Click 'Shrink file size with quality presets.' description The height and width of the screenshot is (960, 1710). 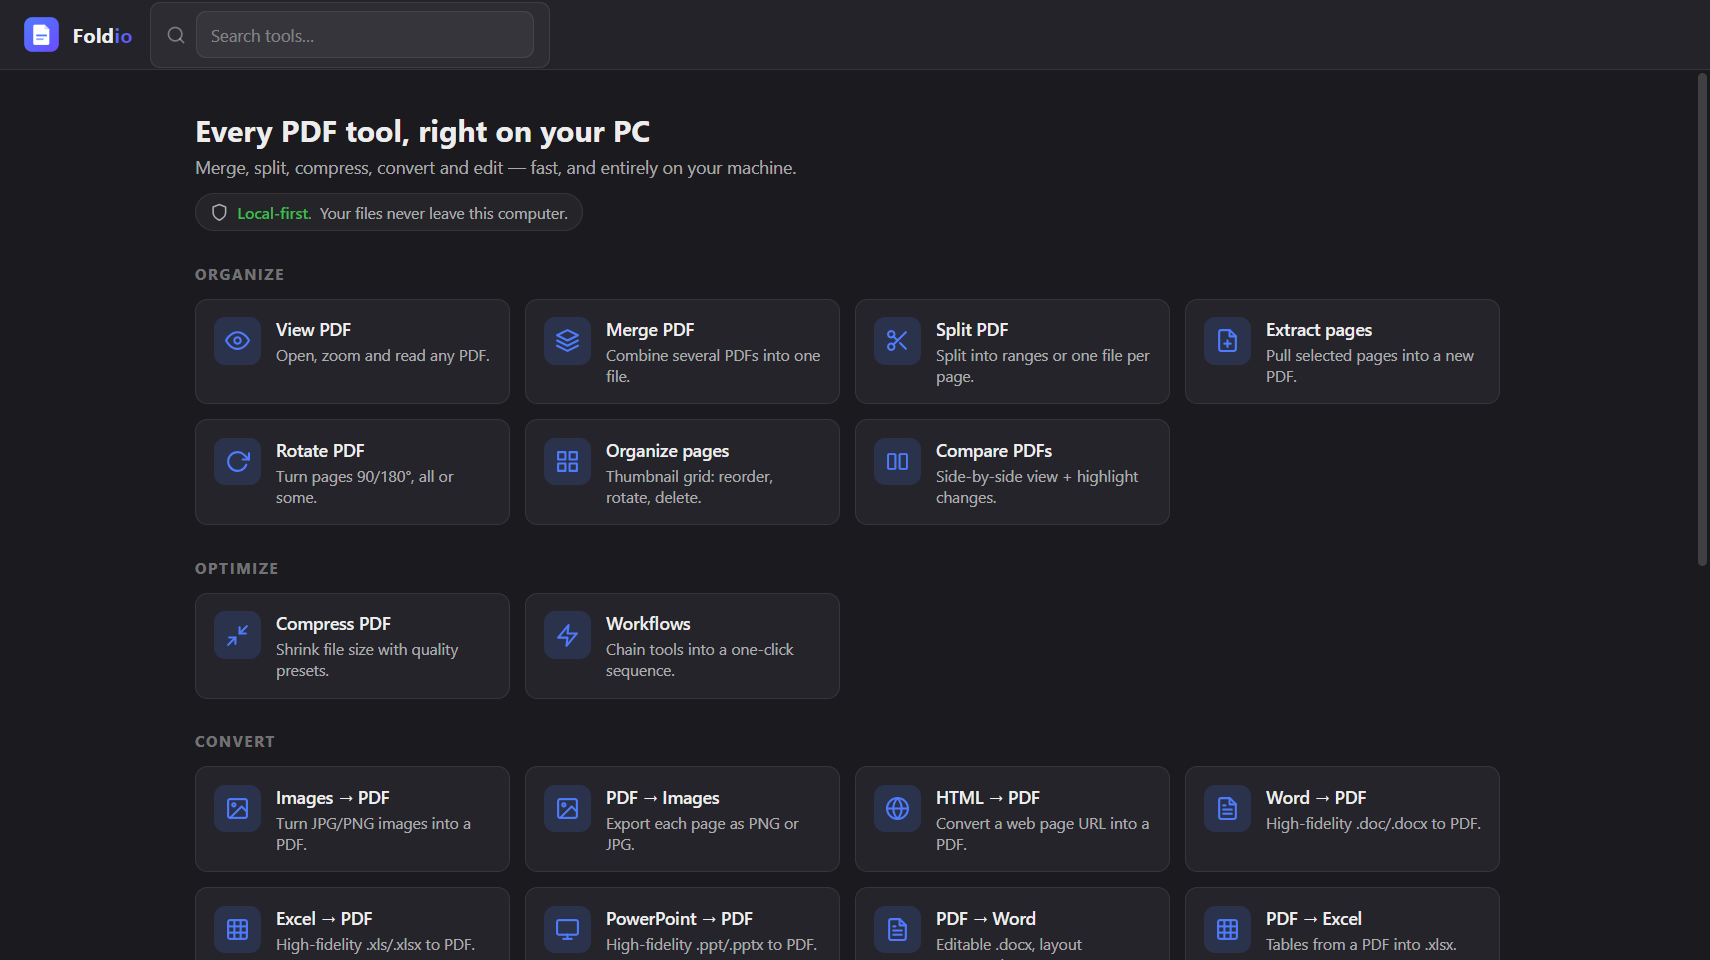367,660
